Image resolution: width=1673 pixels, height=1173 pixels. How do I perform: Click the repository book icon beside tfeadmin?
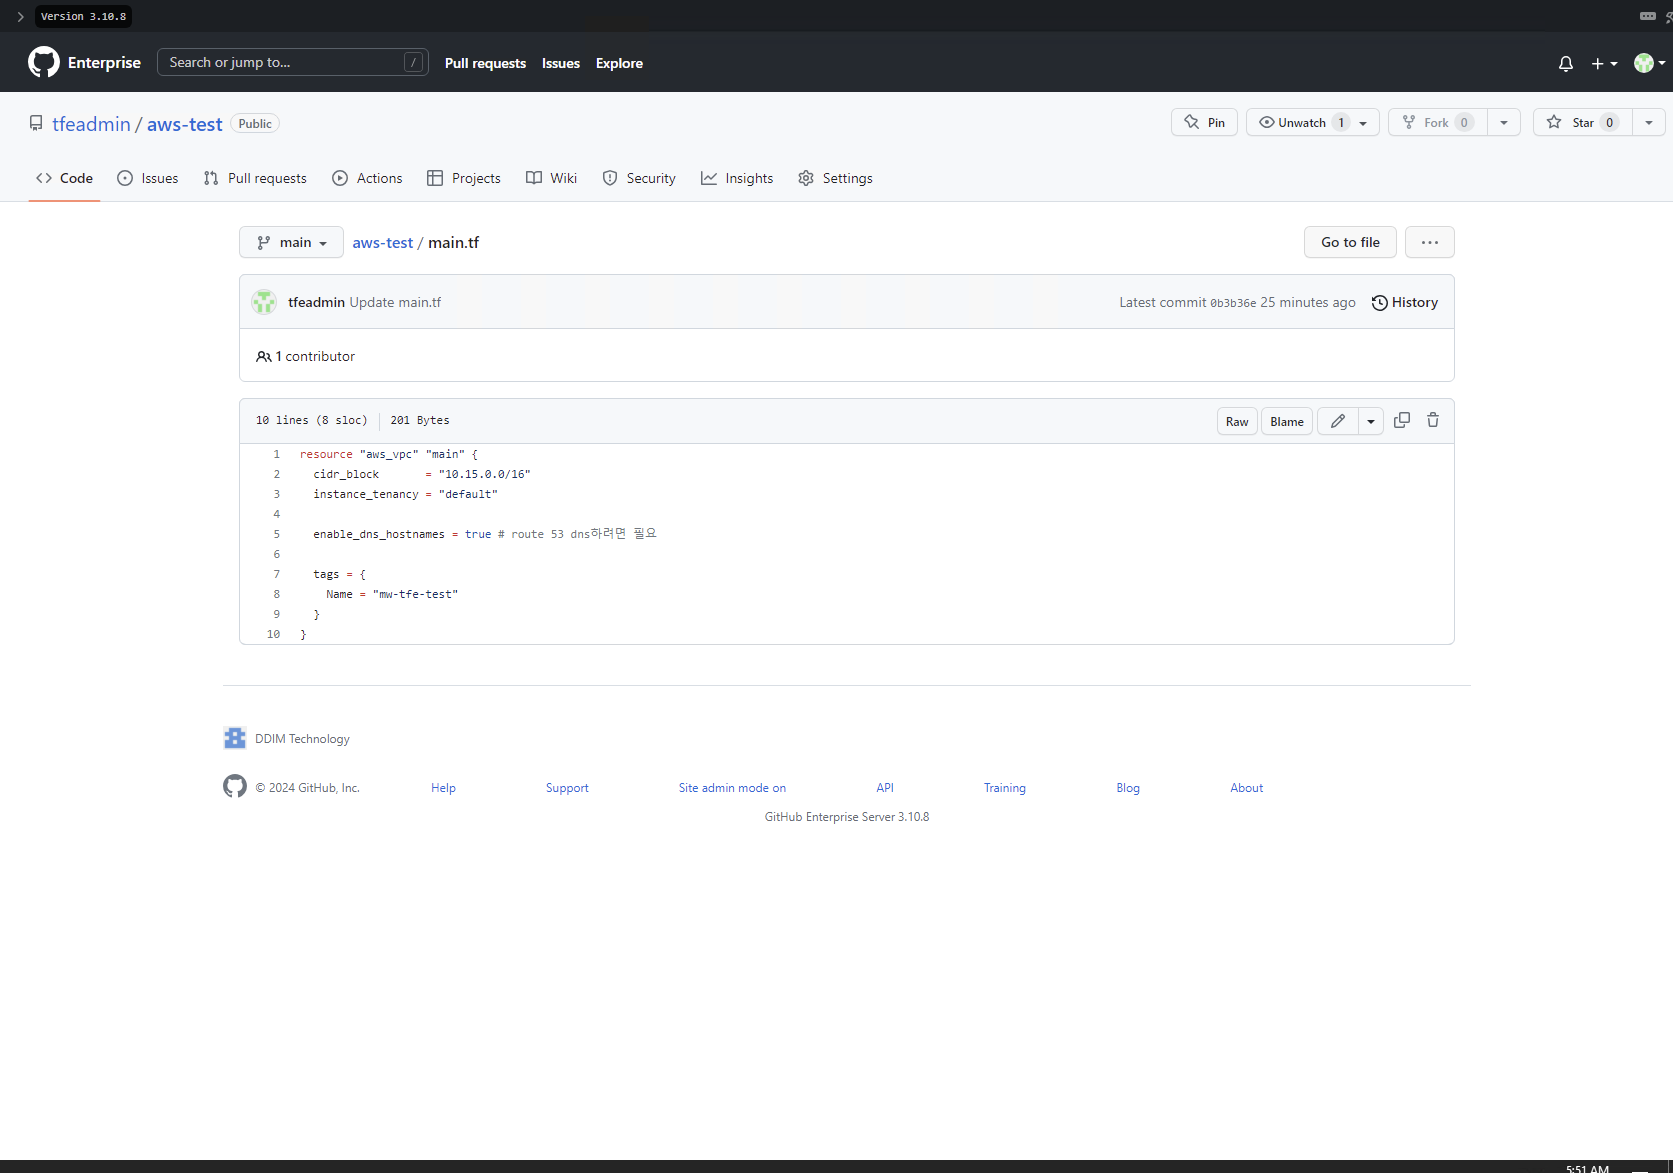click(36, 124)
